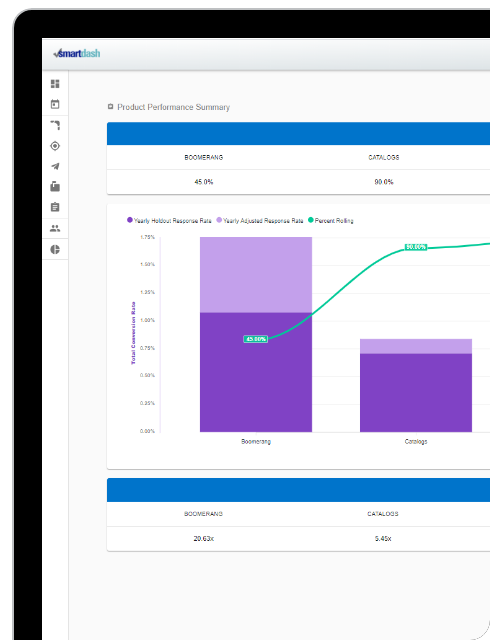Viewport: 490px width, 640px height.
Task: Open the dashboard grid icon in sidebar
Action: click(x=55, y=84)
